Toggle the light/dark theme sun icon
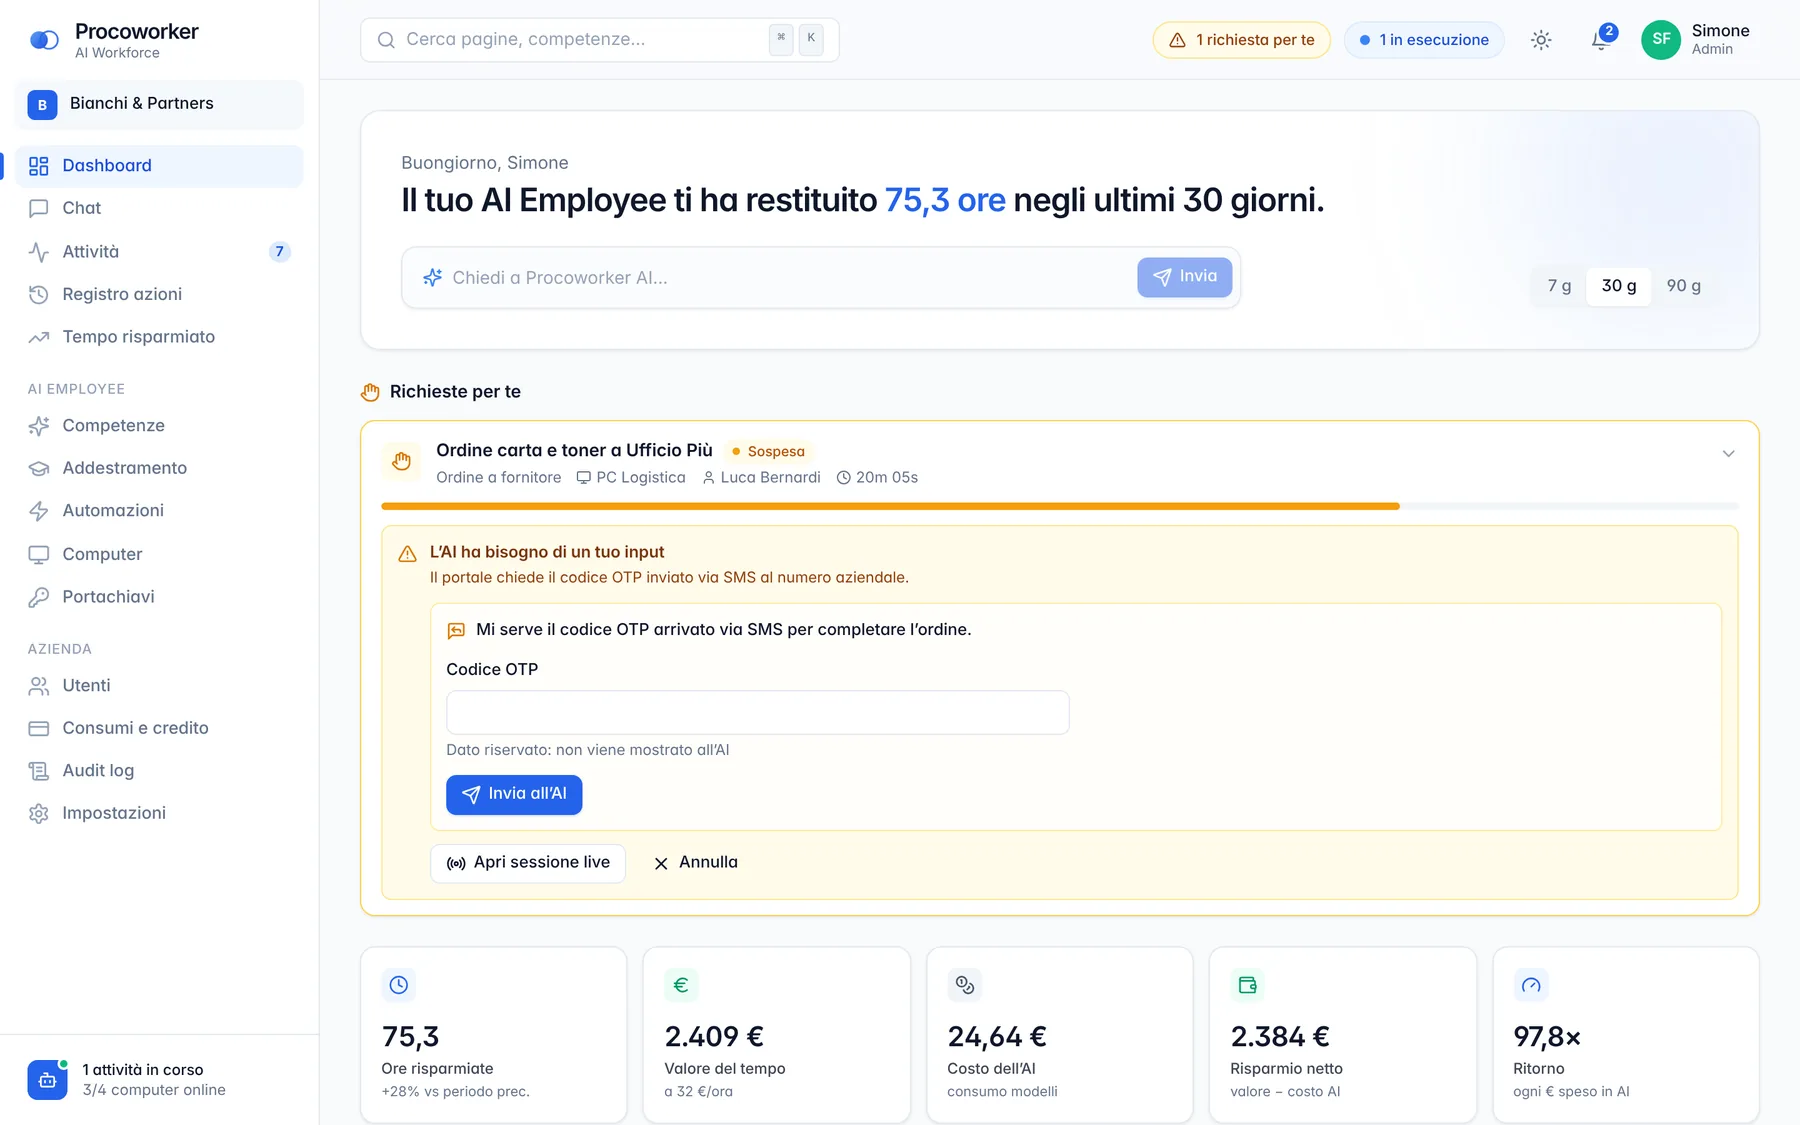This screenshot has height=1125, width=1800. (x=1541, y=40)
